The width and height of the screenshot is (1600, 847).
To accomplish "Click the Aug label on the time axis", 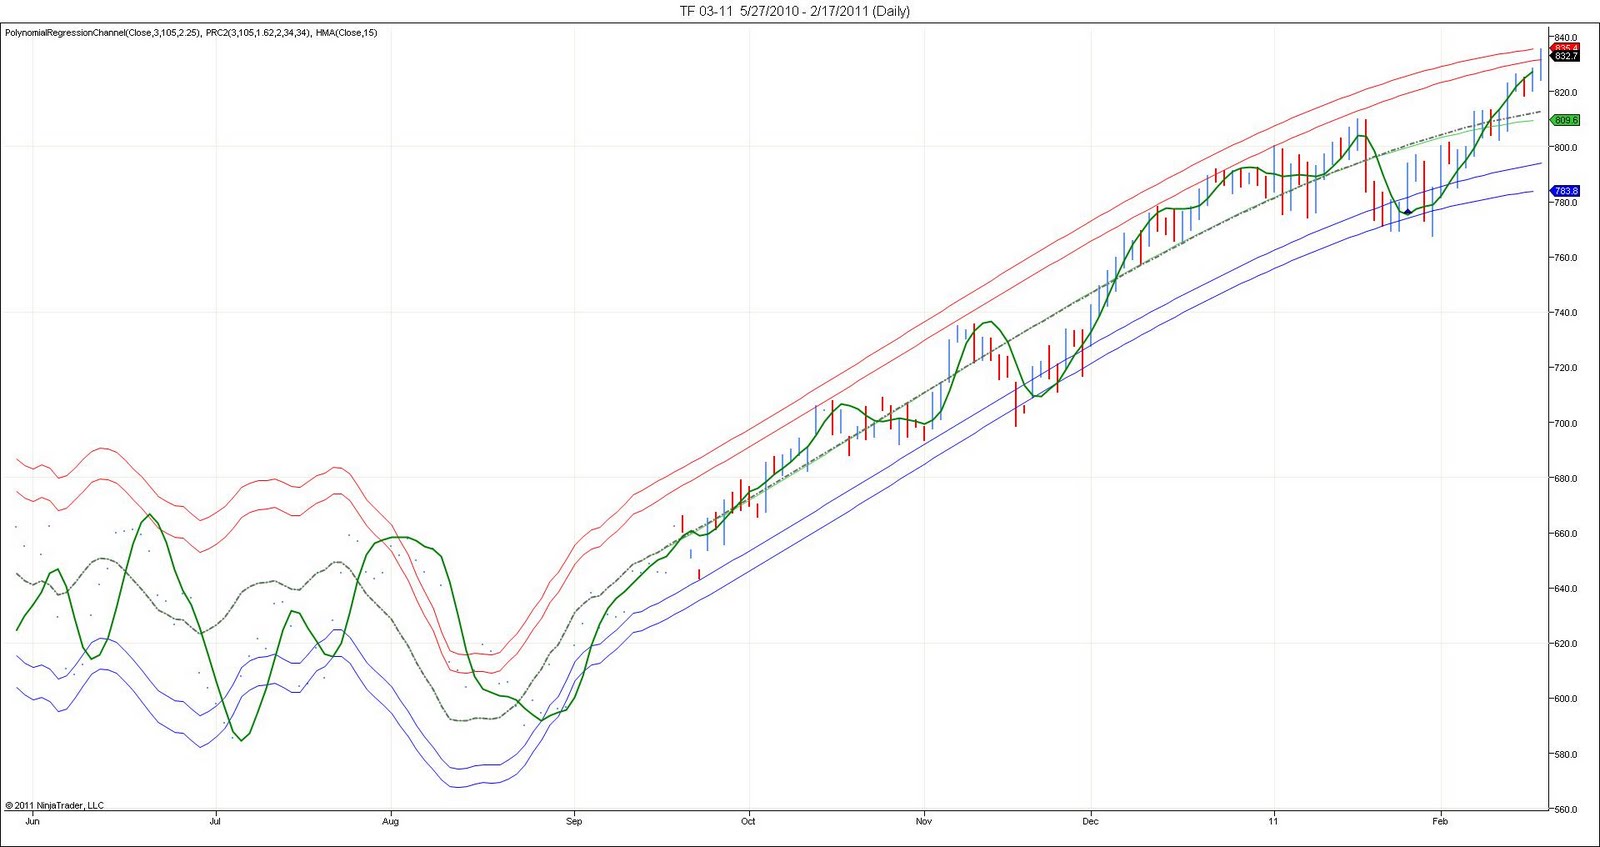I will point(390,822).
